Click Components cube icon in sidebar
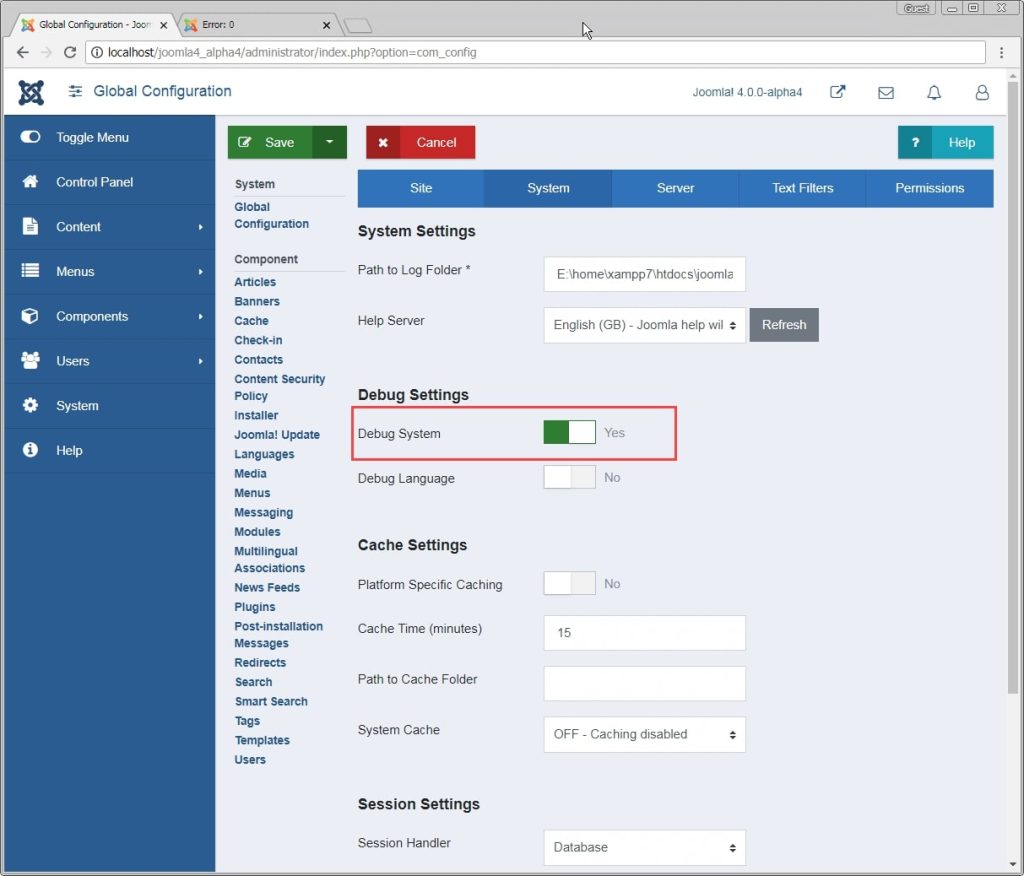 [x=30, y=316]
